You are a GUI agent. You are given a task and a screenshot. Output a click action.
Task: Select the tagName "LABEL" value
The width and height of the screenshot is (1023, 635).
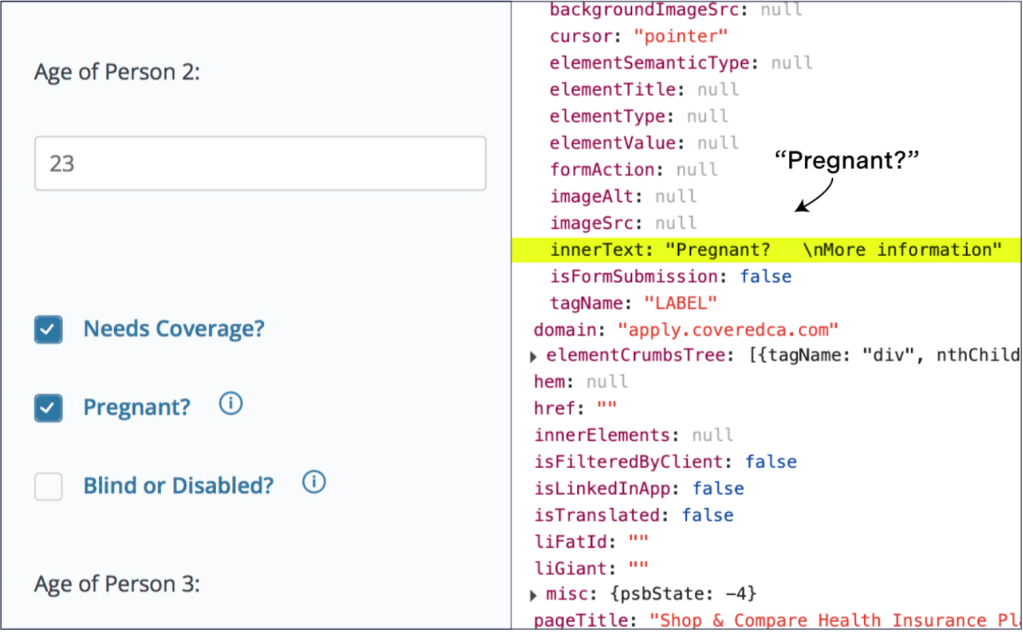pos(680,303)
